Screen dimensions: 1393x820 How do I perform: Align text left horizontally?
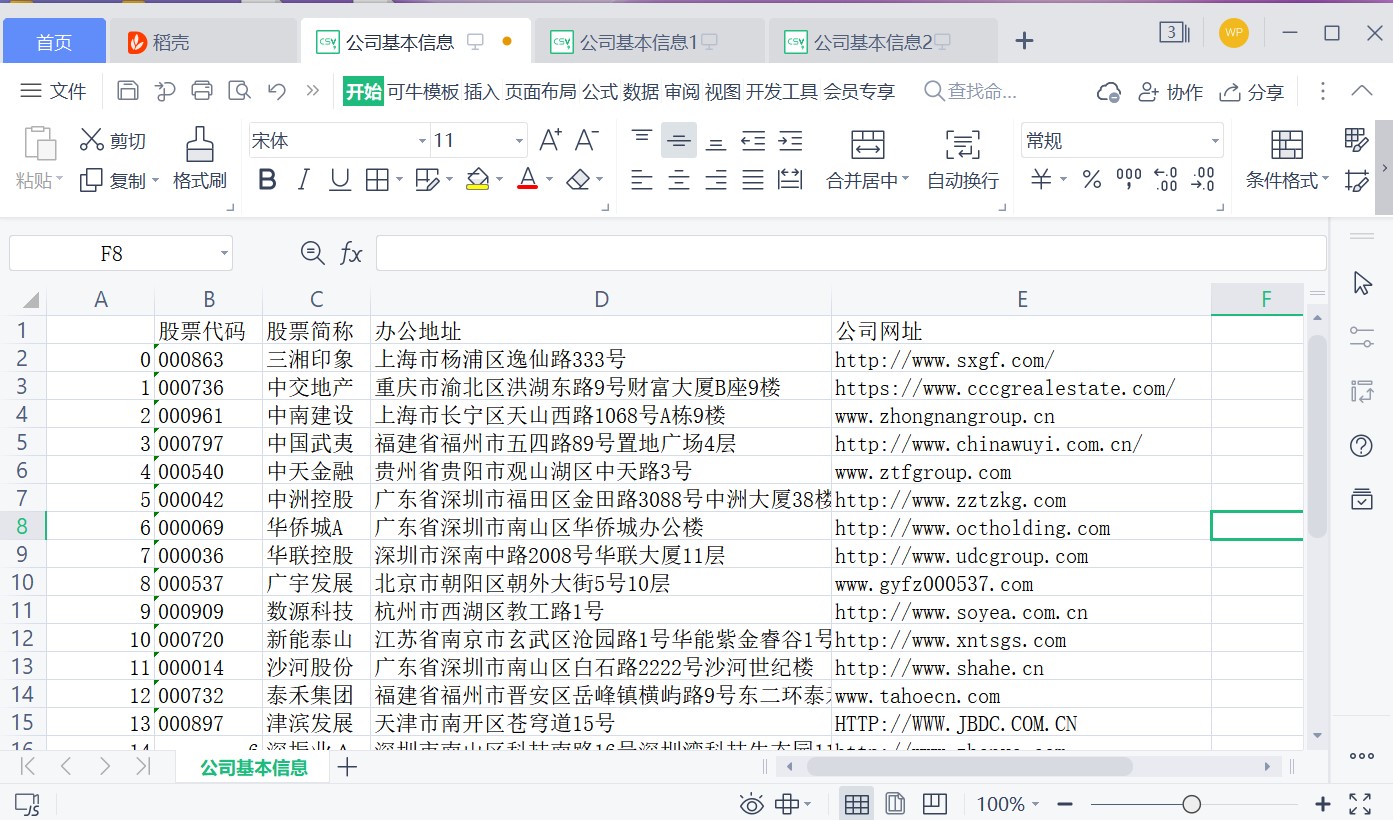point(642,180)
